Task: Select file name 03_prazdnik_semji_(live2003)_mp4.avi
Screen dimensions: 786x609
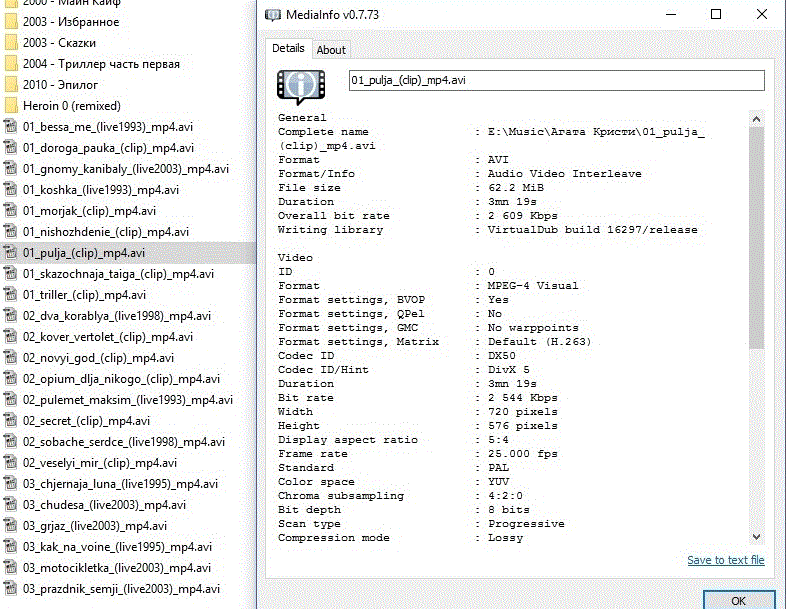Action: (121, 589)
